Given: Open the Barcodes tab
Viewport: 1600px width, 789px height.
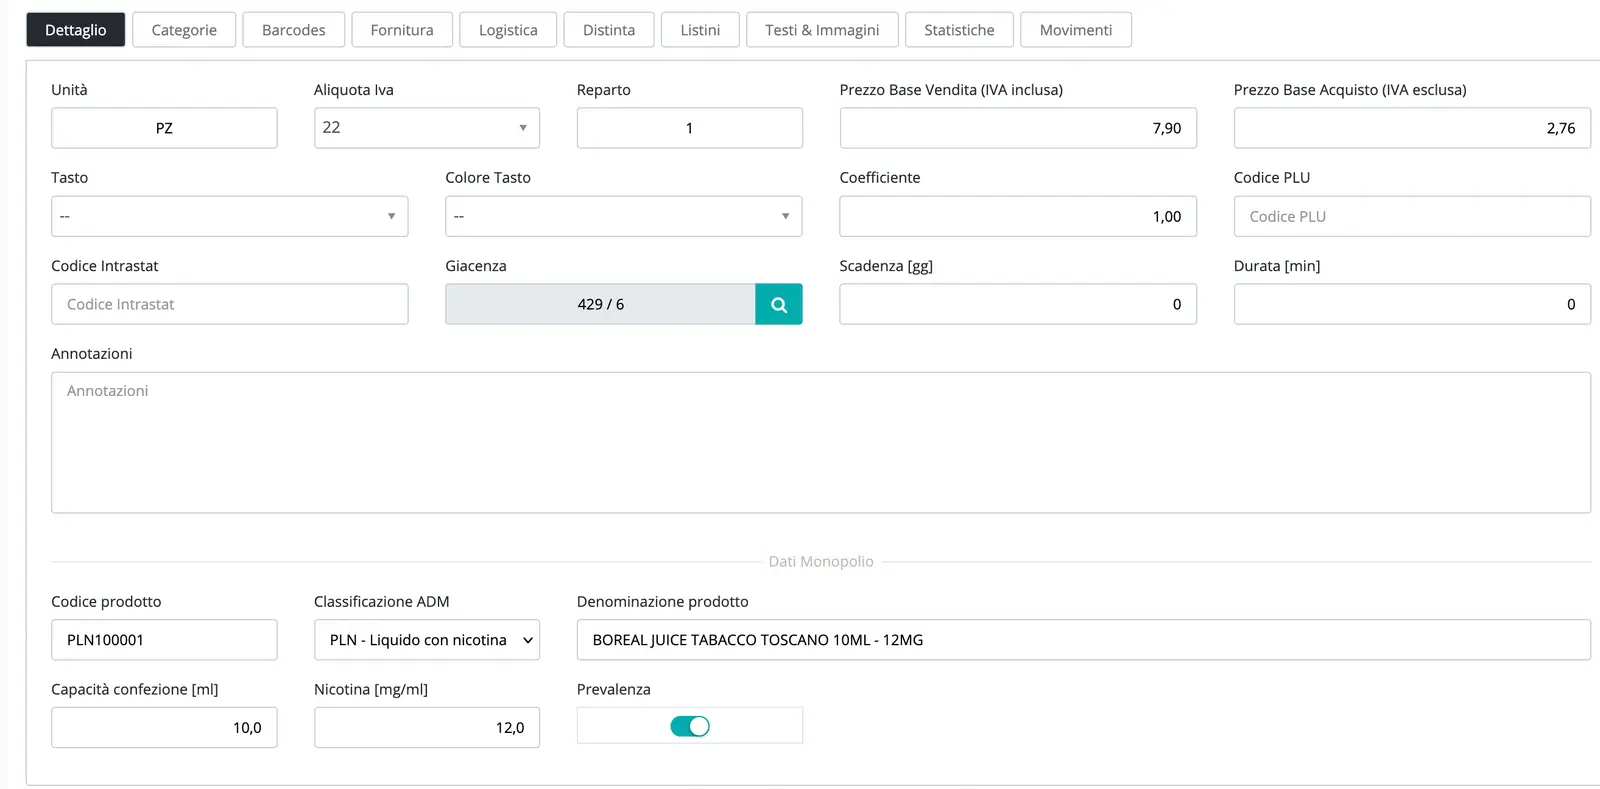Looking at the screenshot, I should coord(294,30).
